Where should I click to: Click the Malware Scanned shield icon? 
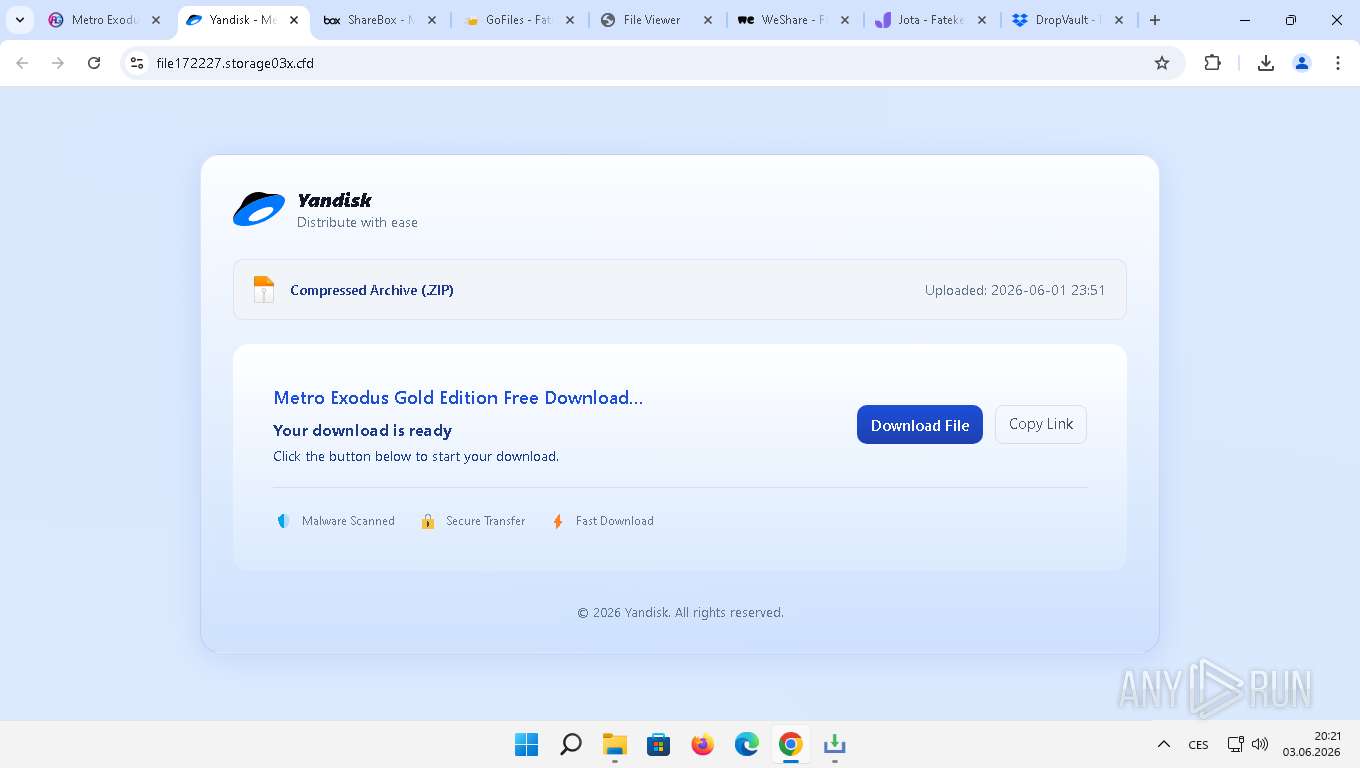click(283, 521)
